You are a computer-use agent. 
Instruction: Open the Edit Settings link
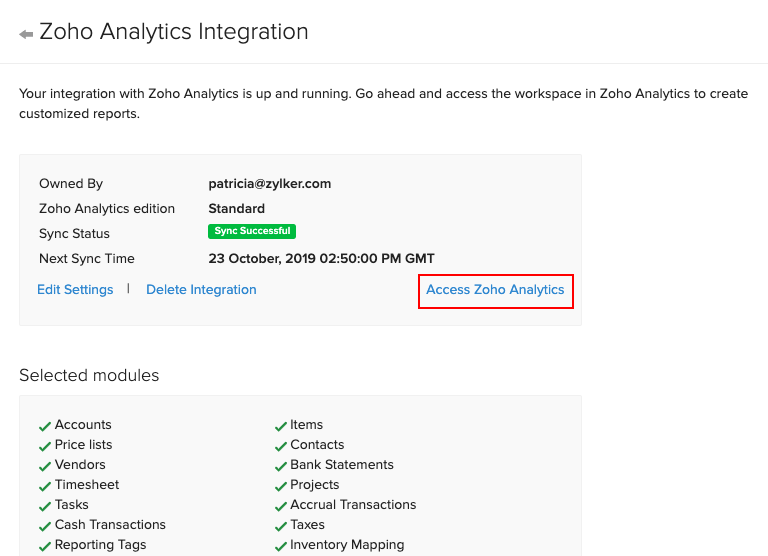coord(75,290)
